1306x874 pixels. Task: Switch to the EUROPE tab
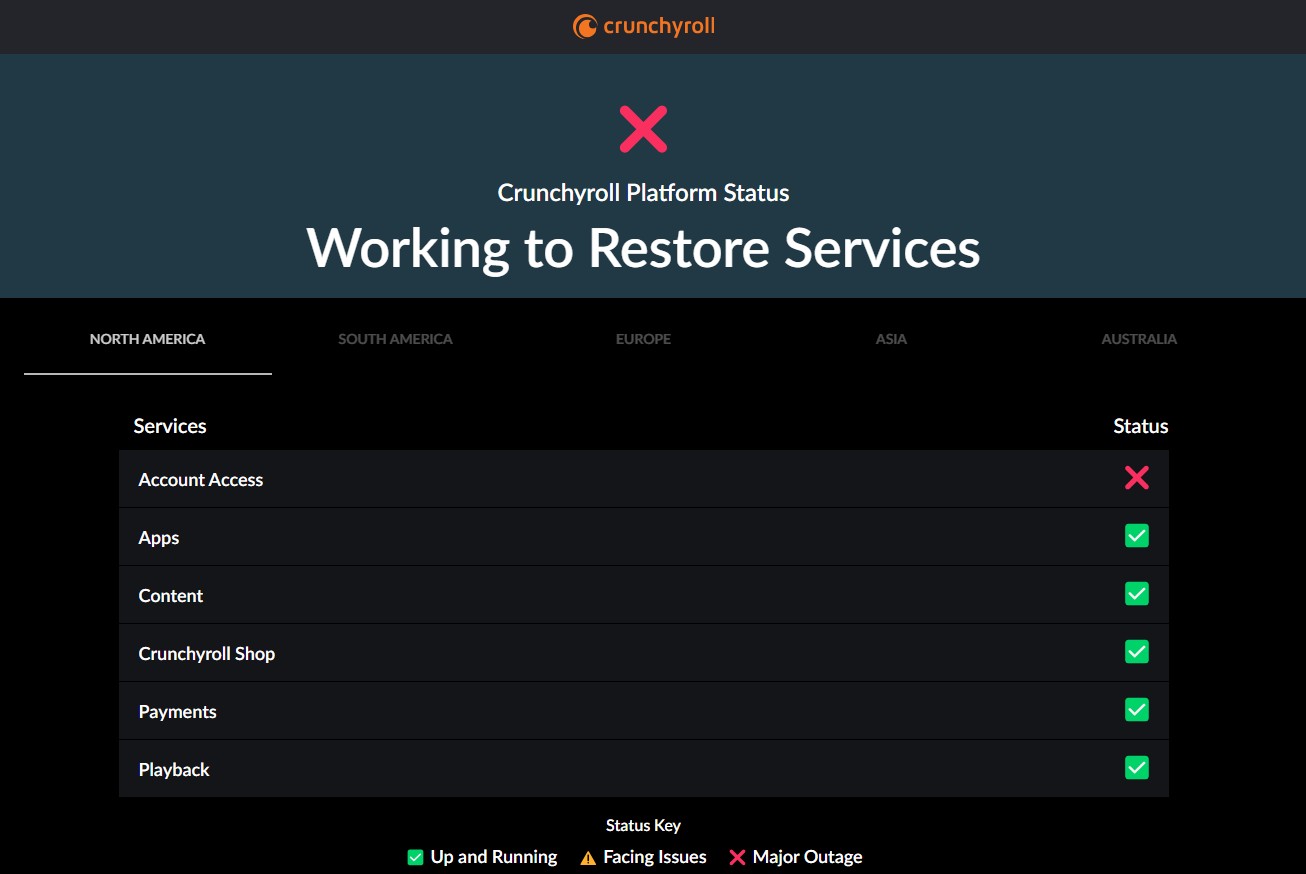pos(643,339)
